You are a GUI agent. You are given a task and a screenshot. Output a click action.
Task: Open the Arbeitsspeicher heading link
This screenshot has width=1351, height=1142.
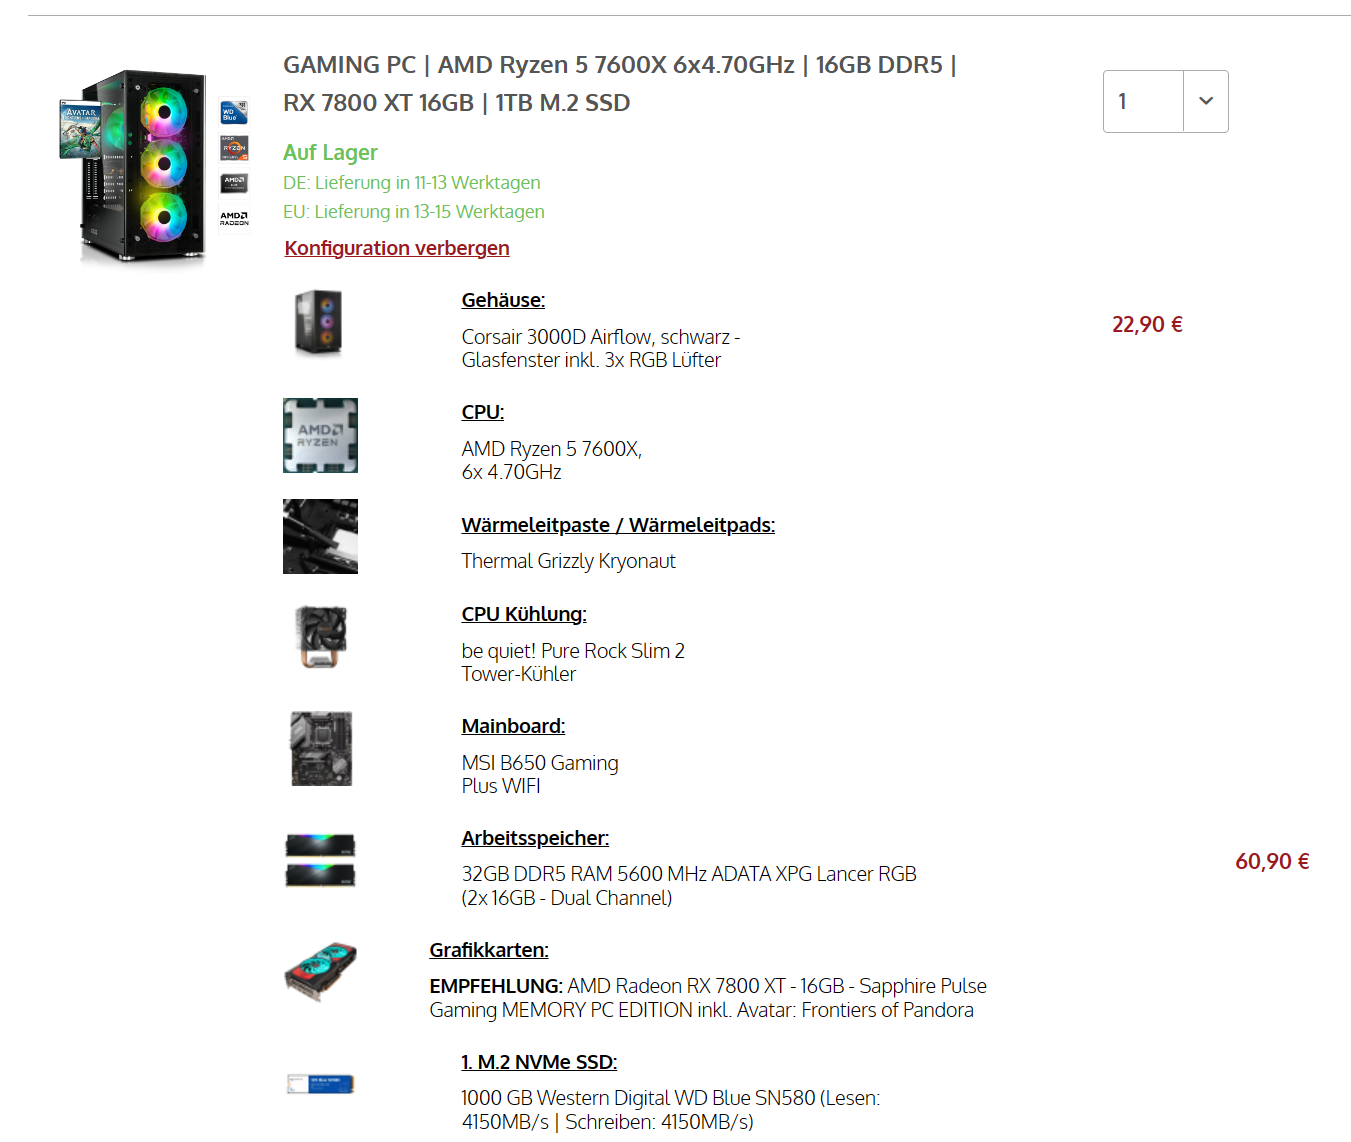(535, 838)
